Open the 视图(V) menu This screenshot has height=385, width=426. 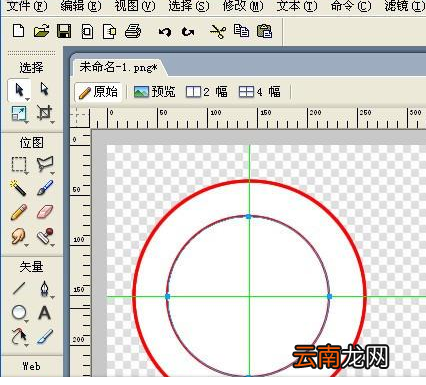[x=135, y=6]
